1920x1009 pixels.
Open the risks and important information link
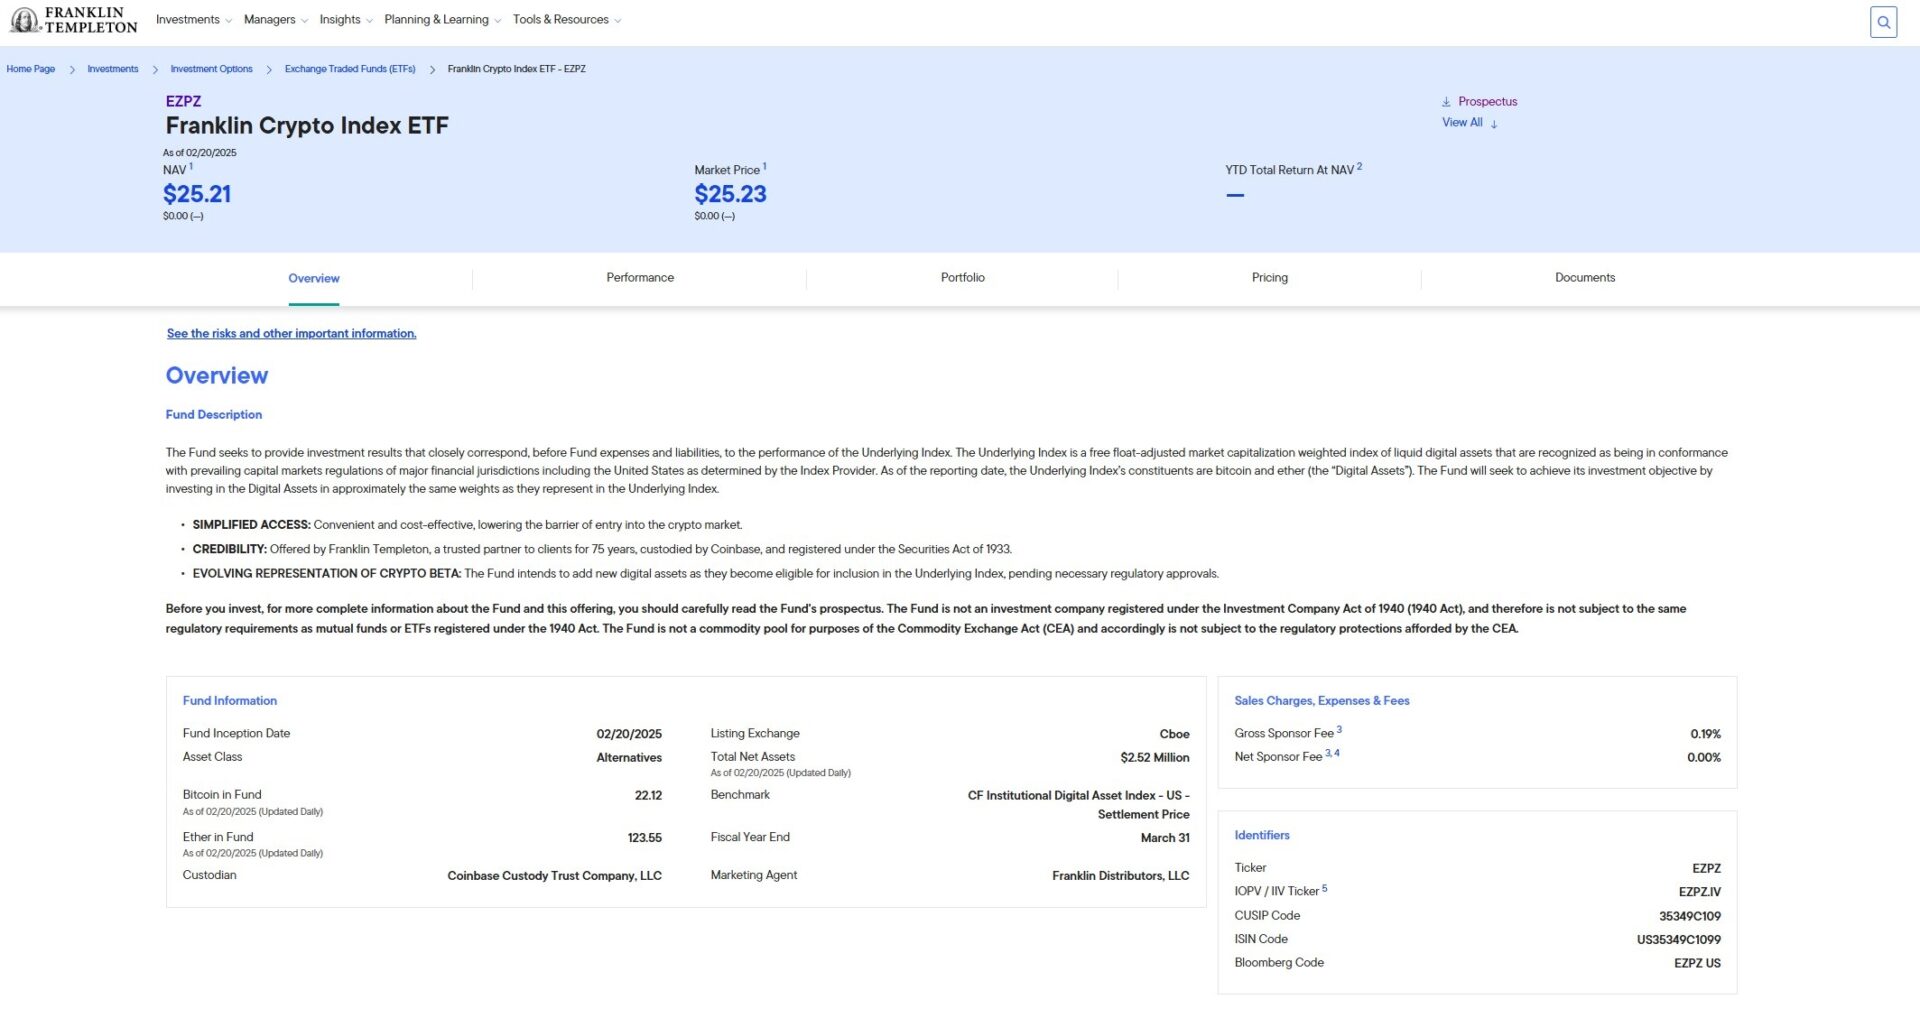(291, 334)
